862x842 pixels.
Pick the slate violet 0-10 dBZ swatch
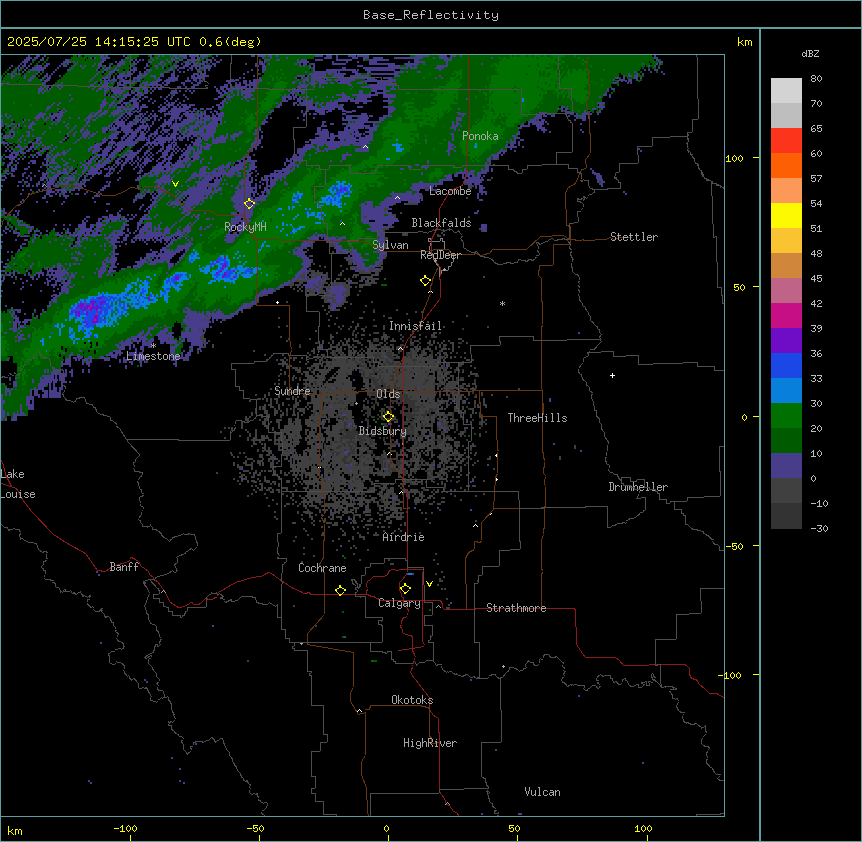point(786,465)
